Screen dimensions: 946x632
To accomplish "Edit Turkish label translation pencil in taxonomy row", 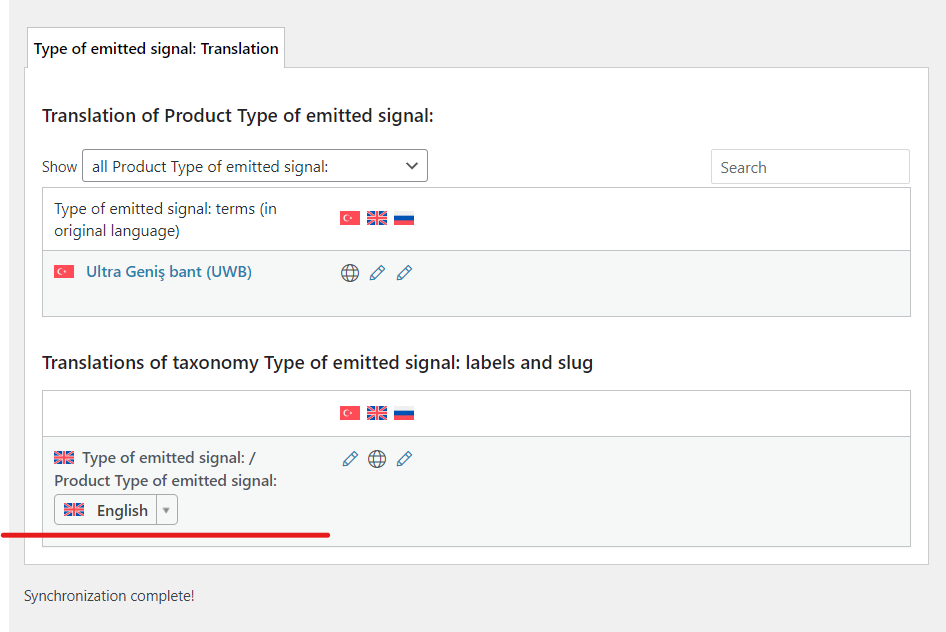I will 350,459.
